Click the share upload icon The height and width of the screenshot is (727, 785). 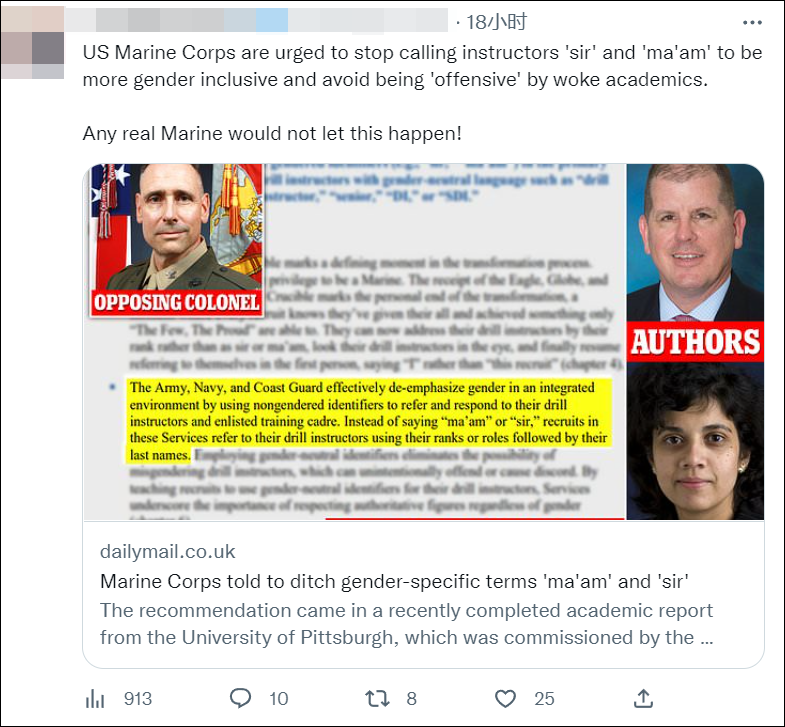pyautogui.click(x=643, y=698)
